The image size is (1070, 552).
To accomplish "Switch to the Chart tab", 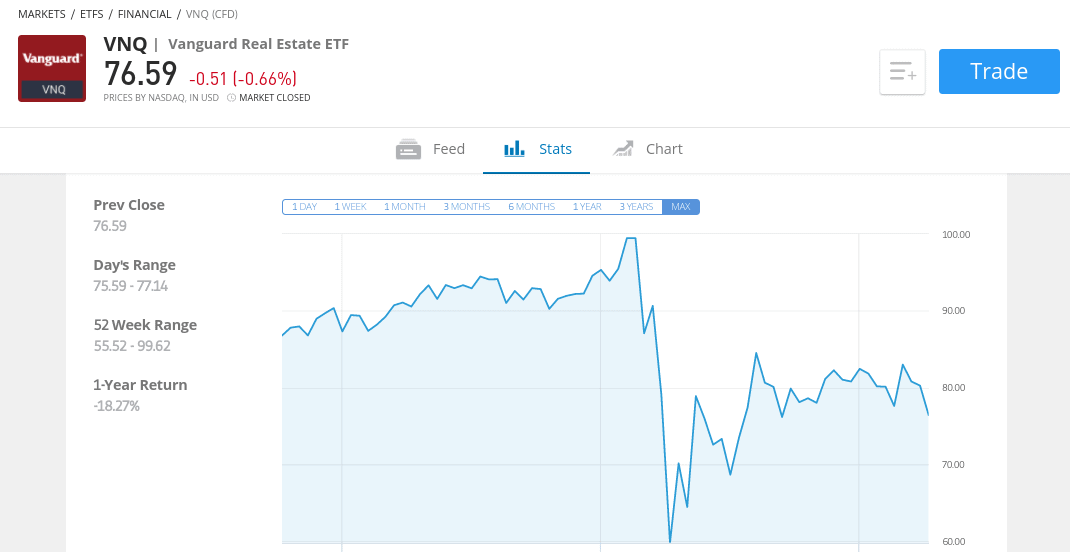I will pyautogui.click(x=647, y=149).
